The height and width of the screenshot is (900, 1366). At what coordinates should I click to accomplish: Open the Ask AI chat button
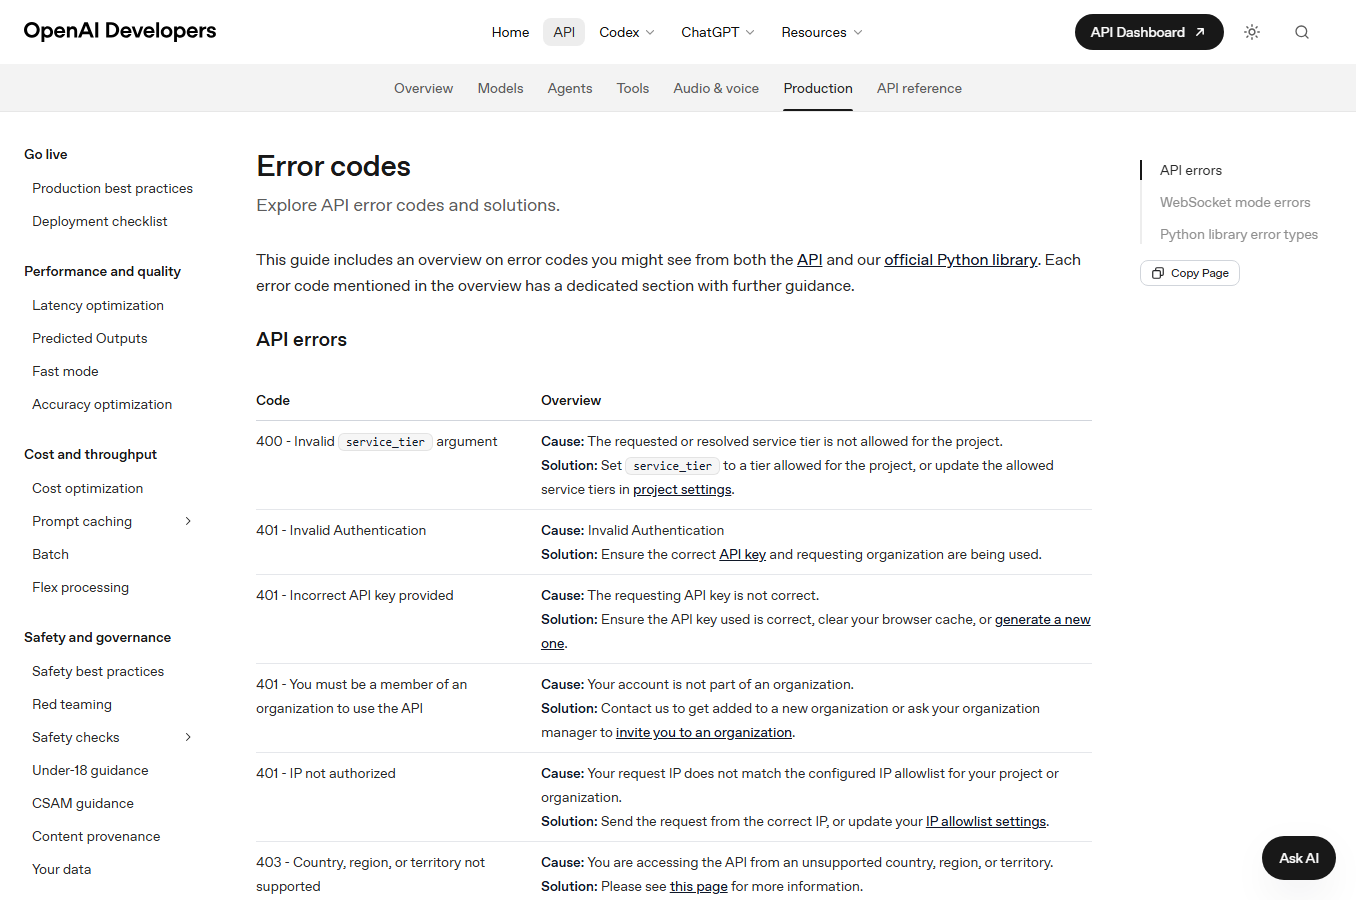pyautogui.click(x=1299, y=858)
